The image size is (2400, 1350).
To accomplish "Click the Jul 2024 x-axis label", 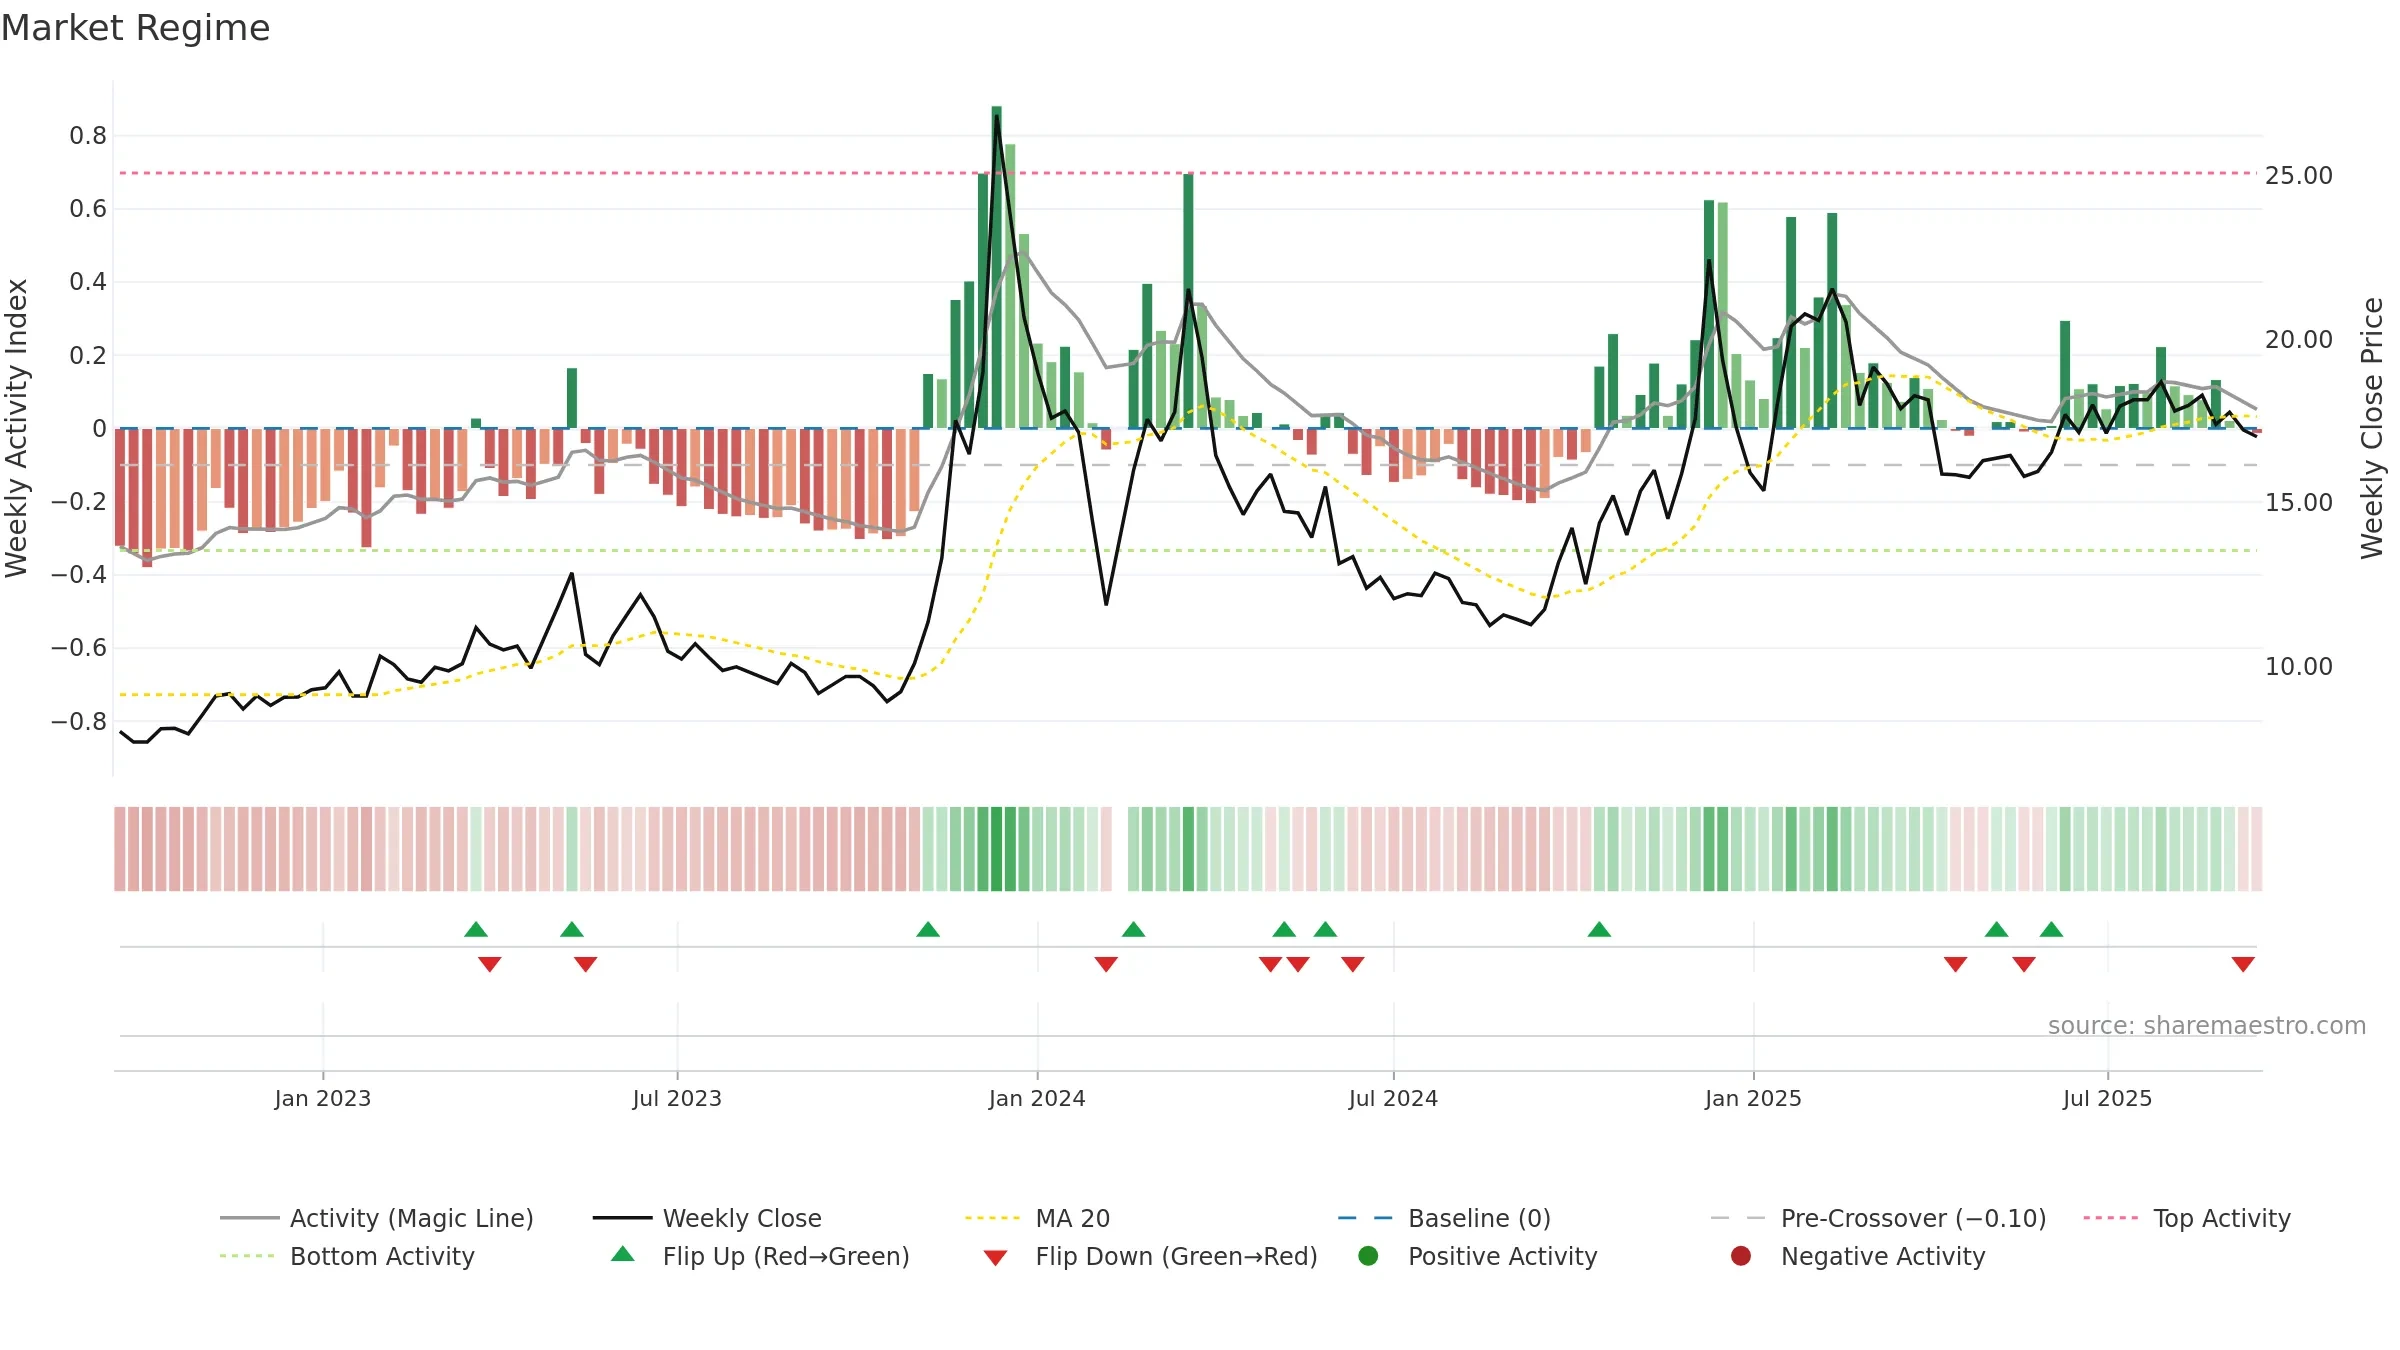I will point(1393,1099).
